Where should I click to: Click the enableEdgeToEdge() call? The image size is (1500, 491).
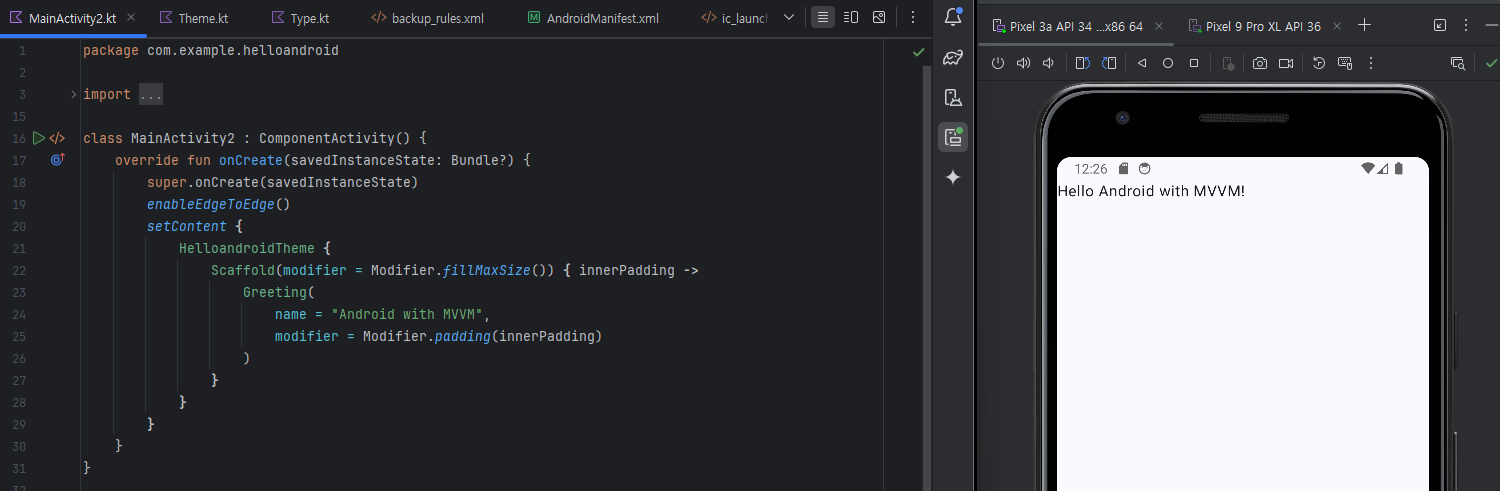218,204
